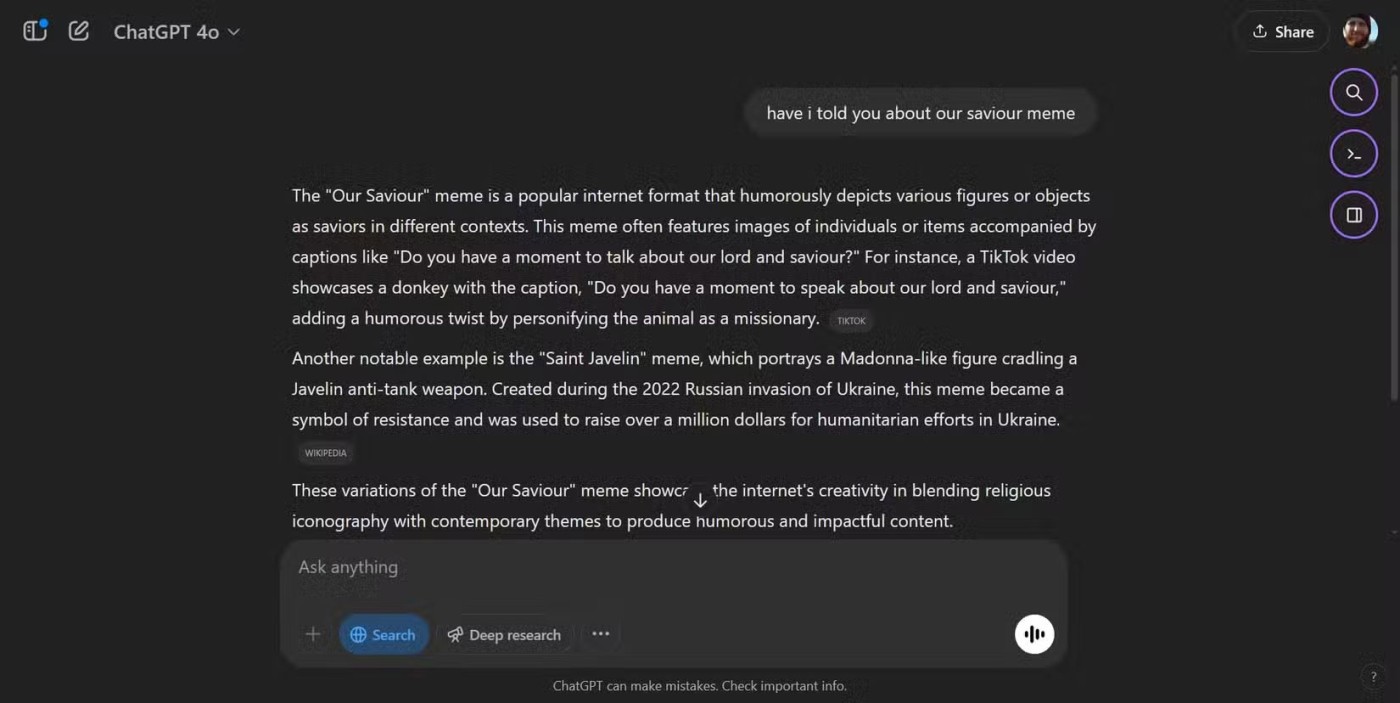Click the Ask anything input field
This screenshot has height=703, width=1400.
tap(670, 567)
